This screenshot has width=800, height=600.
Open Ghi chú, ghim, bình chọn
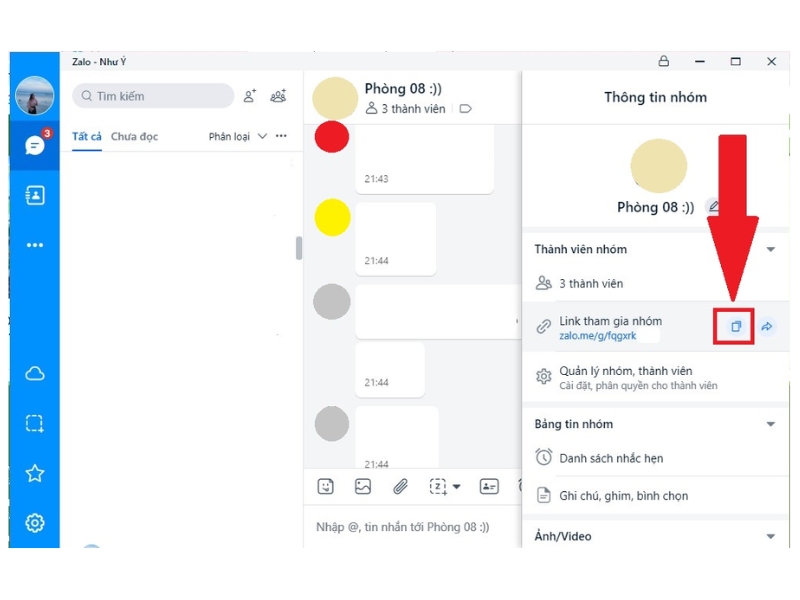click(656, 495)
